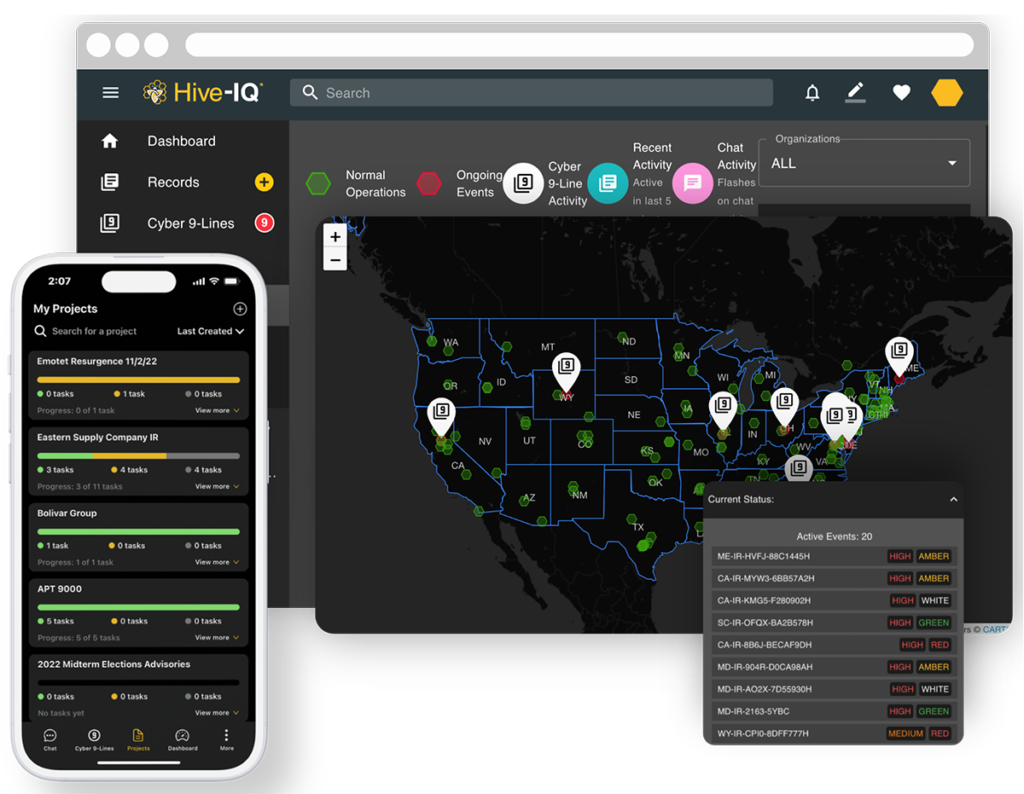This screenshot has width=1024, height=794.
Task: Click the Hive-IQ hexagon logo
Action: pyautogui.click(x=156, y=92)
